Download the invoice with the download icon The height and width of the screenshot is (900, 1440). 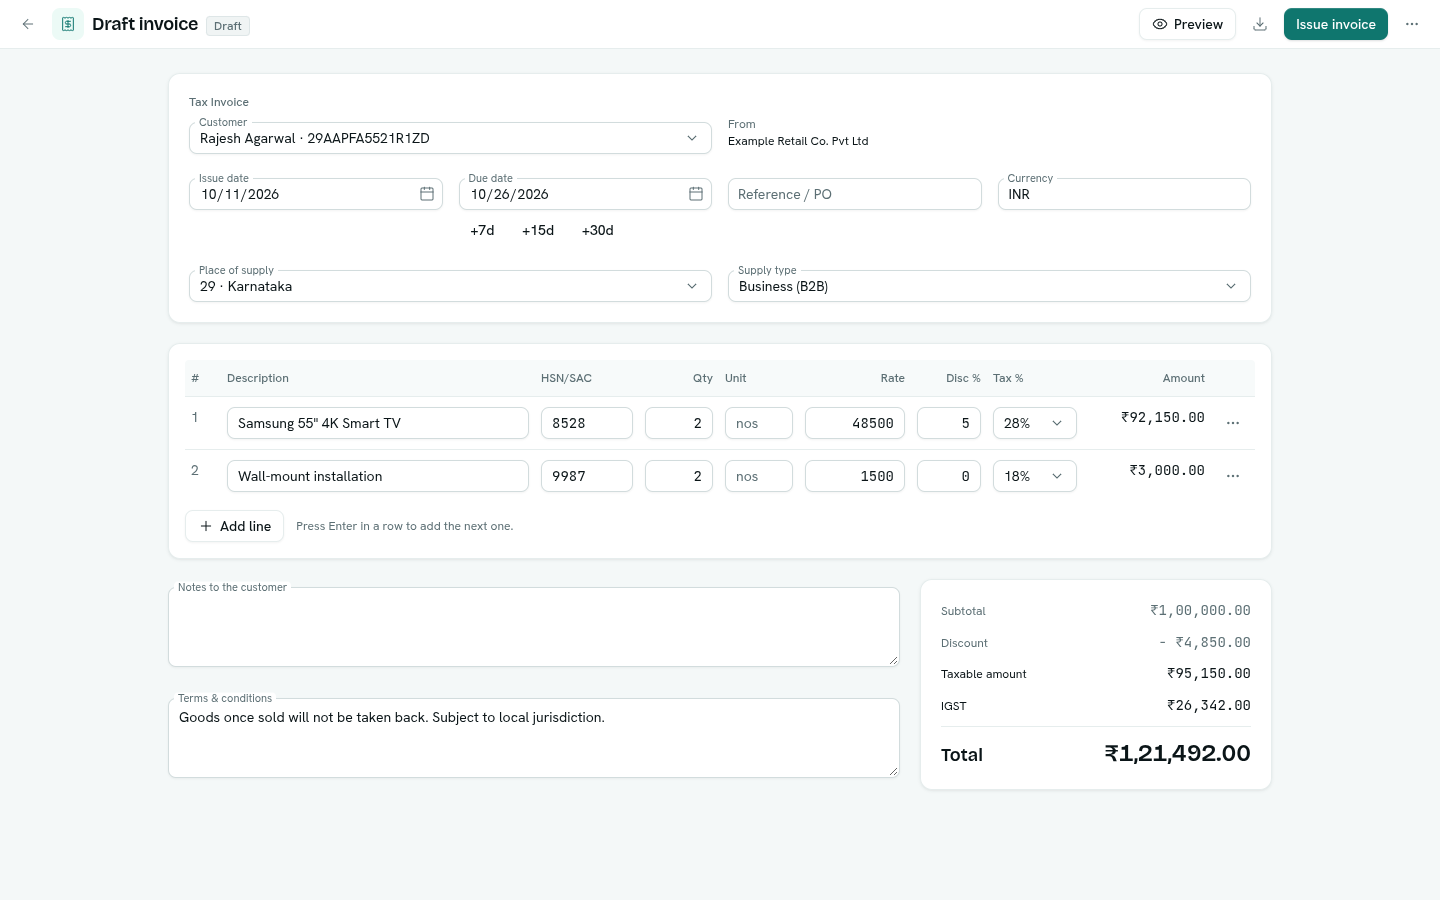click(x=1260, y=24)
